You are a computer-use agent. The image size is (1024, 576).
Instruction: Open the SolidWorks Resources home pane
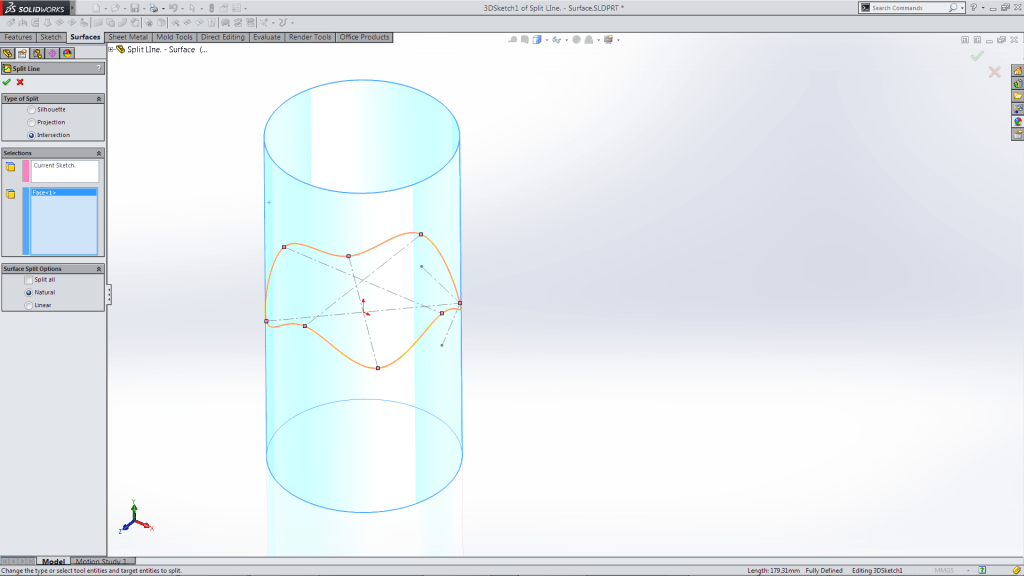pyautogui.click(x=1017, y=70)
